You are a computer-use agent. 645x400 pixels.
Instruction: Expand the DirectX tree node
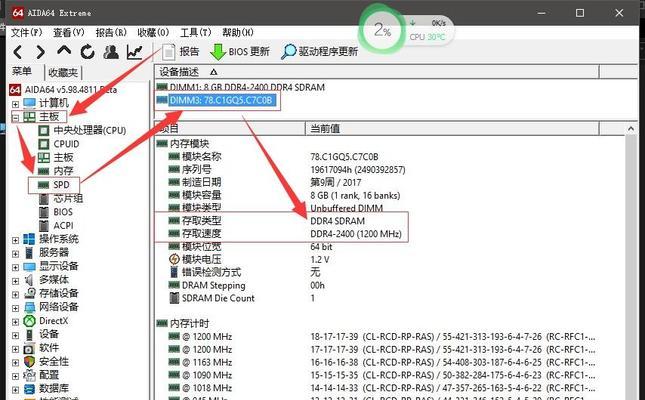click(x=15, y=321)
